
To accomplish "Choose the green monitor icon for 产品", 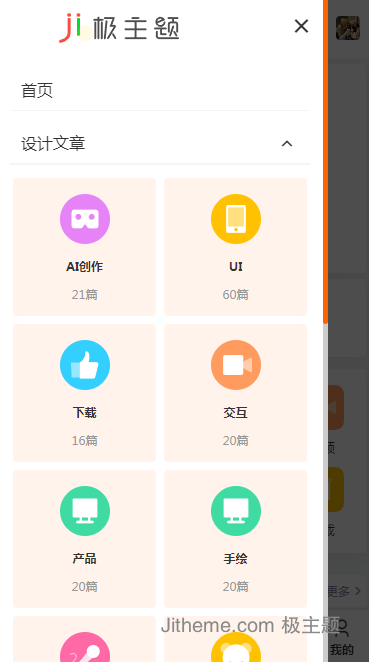I will 85,511.
